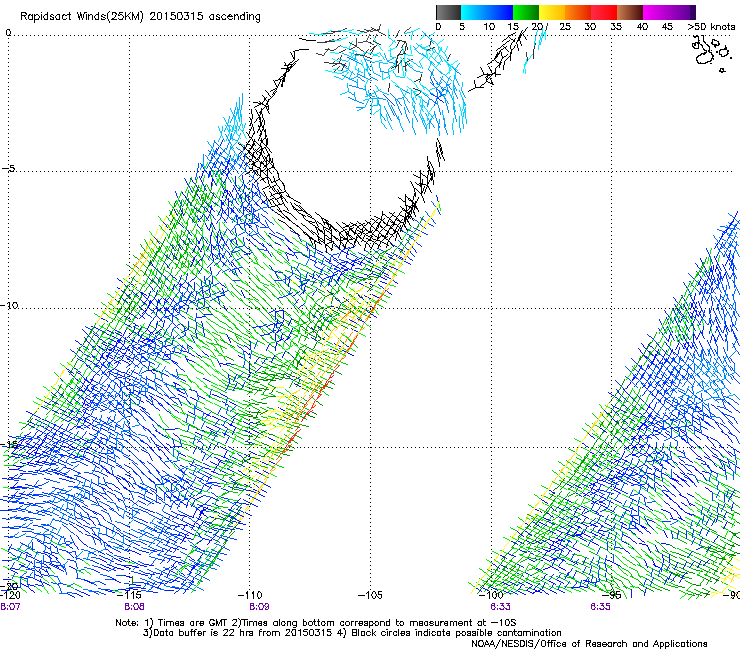Click the "-15" latitude axis label
The height and width of the screenshot is (650, 740).
9,445
